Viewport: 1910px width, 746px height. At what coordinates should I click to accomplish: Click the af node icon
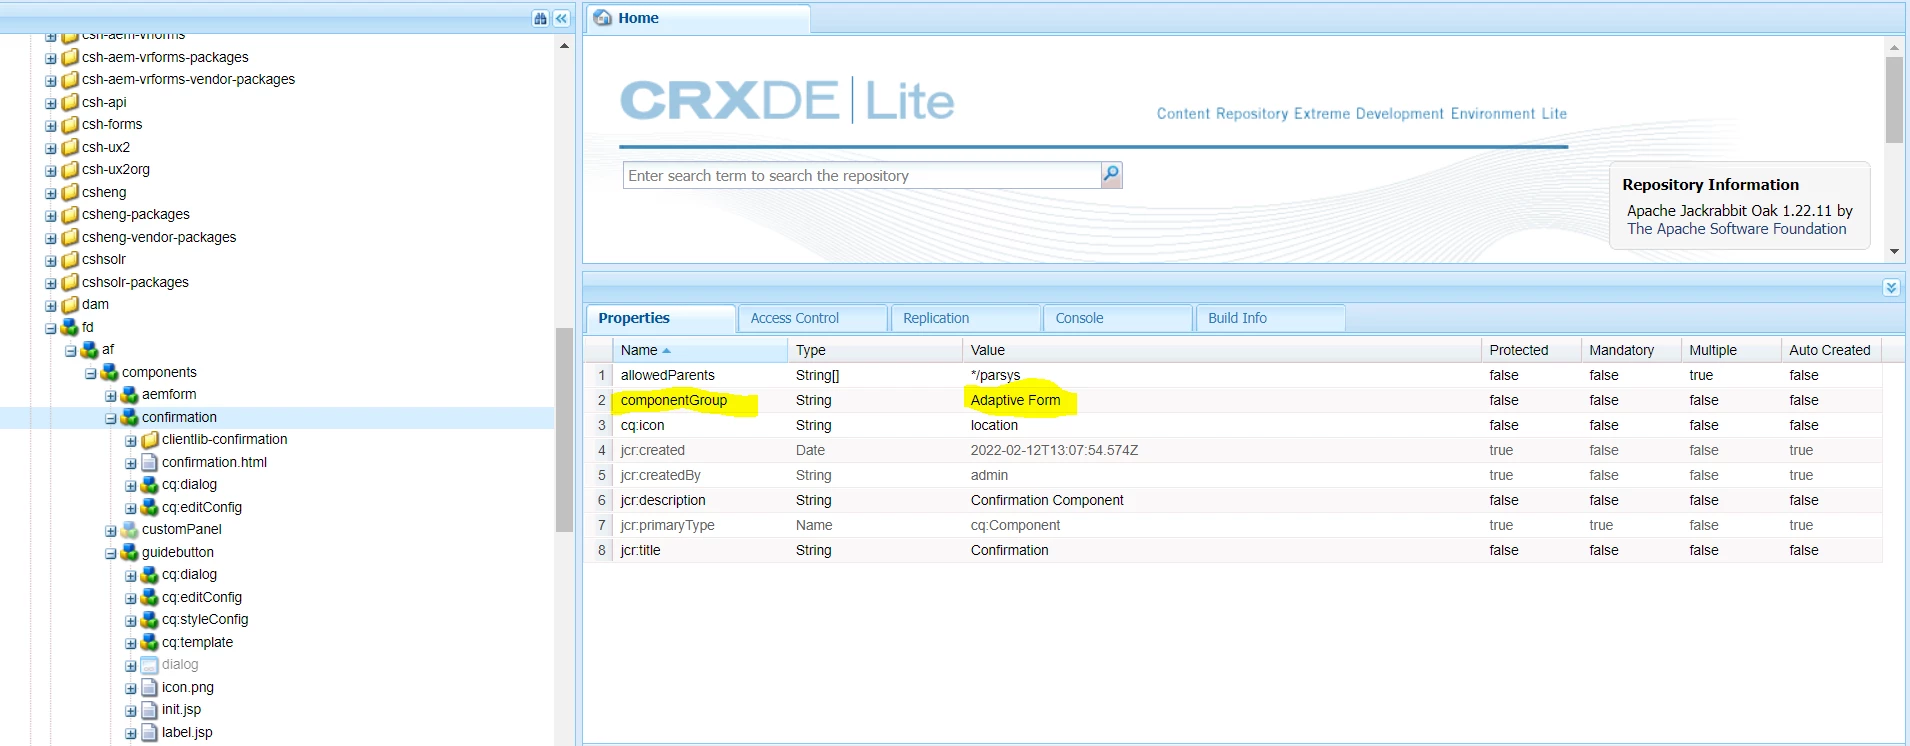click(x=90, y=349)
